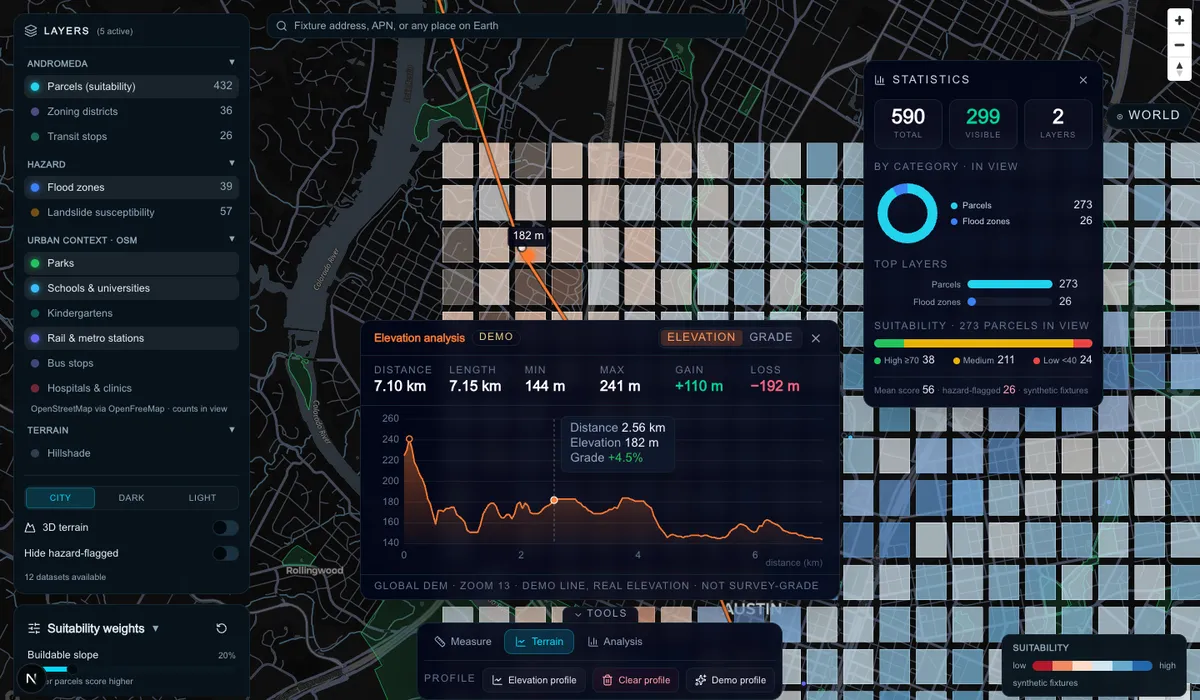The height and width of the screenshot is (700, 1200).
Task: Click the Layers stack icon
Action: (32, 31)
